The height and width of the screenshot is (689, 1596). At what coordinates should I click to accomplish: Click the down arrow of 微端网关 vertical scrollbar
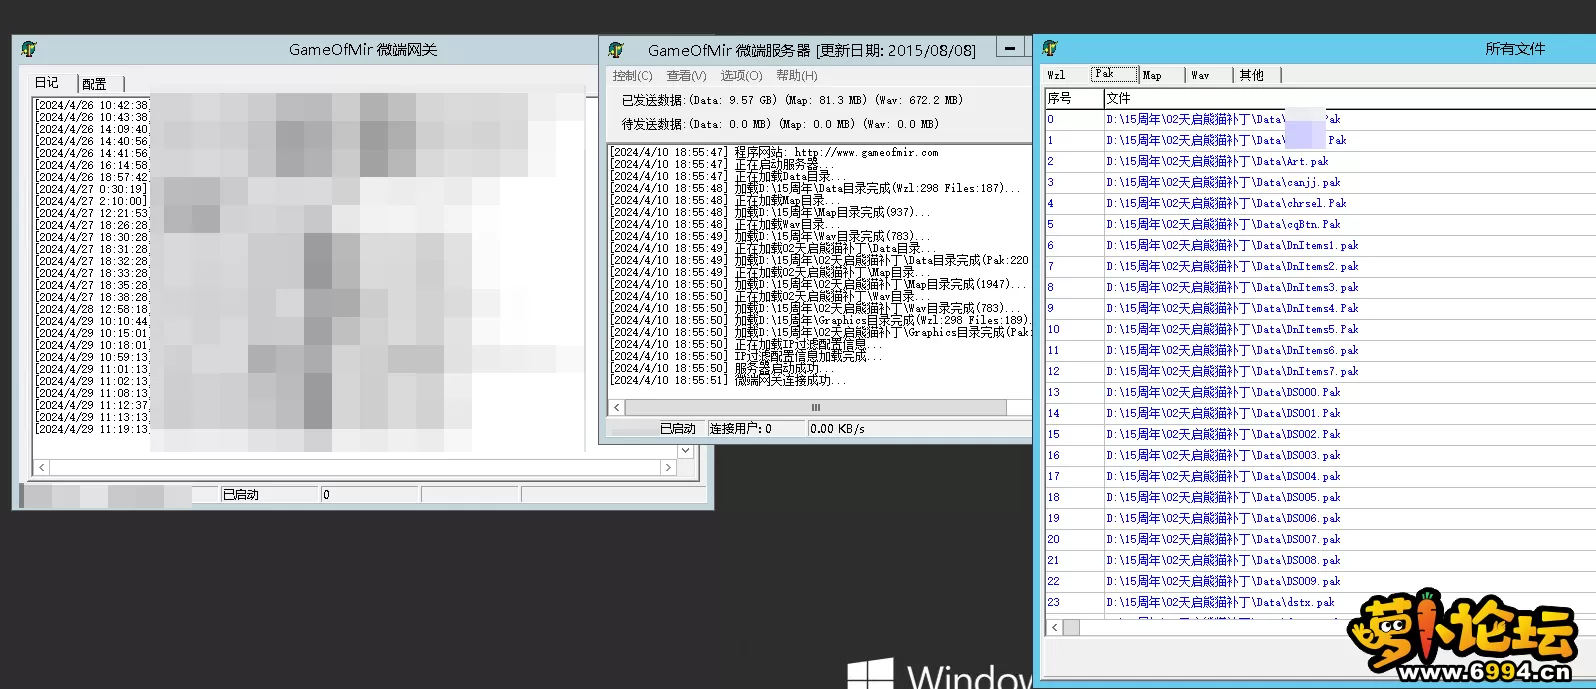[x=685, y=451]
